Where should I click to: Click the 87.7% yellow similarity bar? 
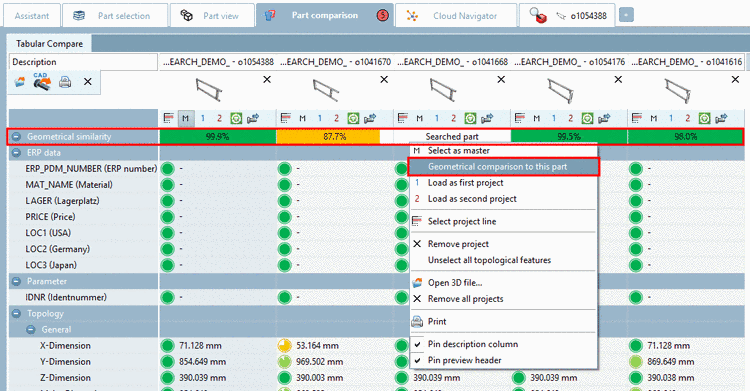pyautogui.click(x=328, y=136)
